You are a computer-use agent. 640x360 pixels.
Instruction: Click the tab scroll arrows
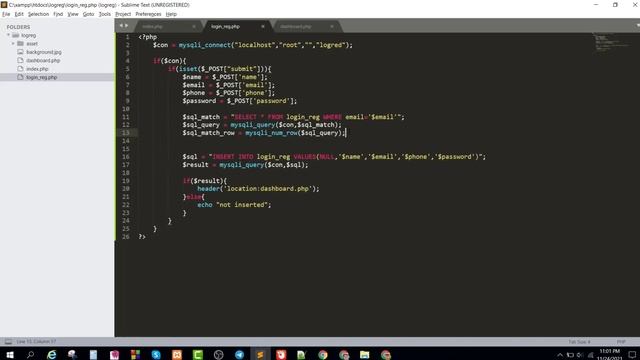pyautogui.click(x=124, y=25)
